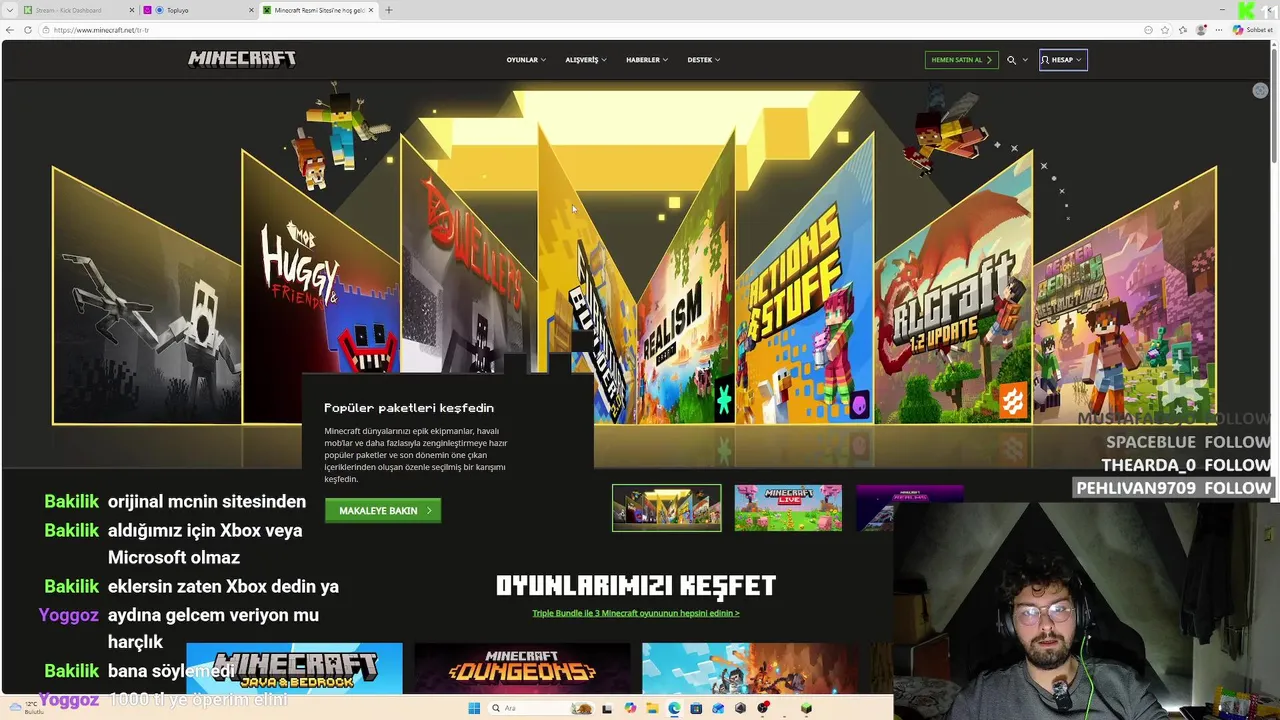Select the Minecraft Resmi Sitesi tab
The image size is (1280, 720).
pyautogui.click(x=318, y=10)
